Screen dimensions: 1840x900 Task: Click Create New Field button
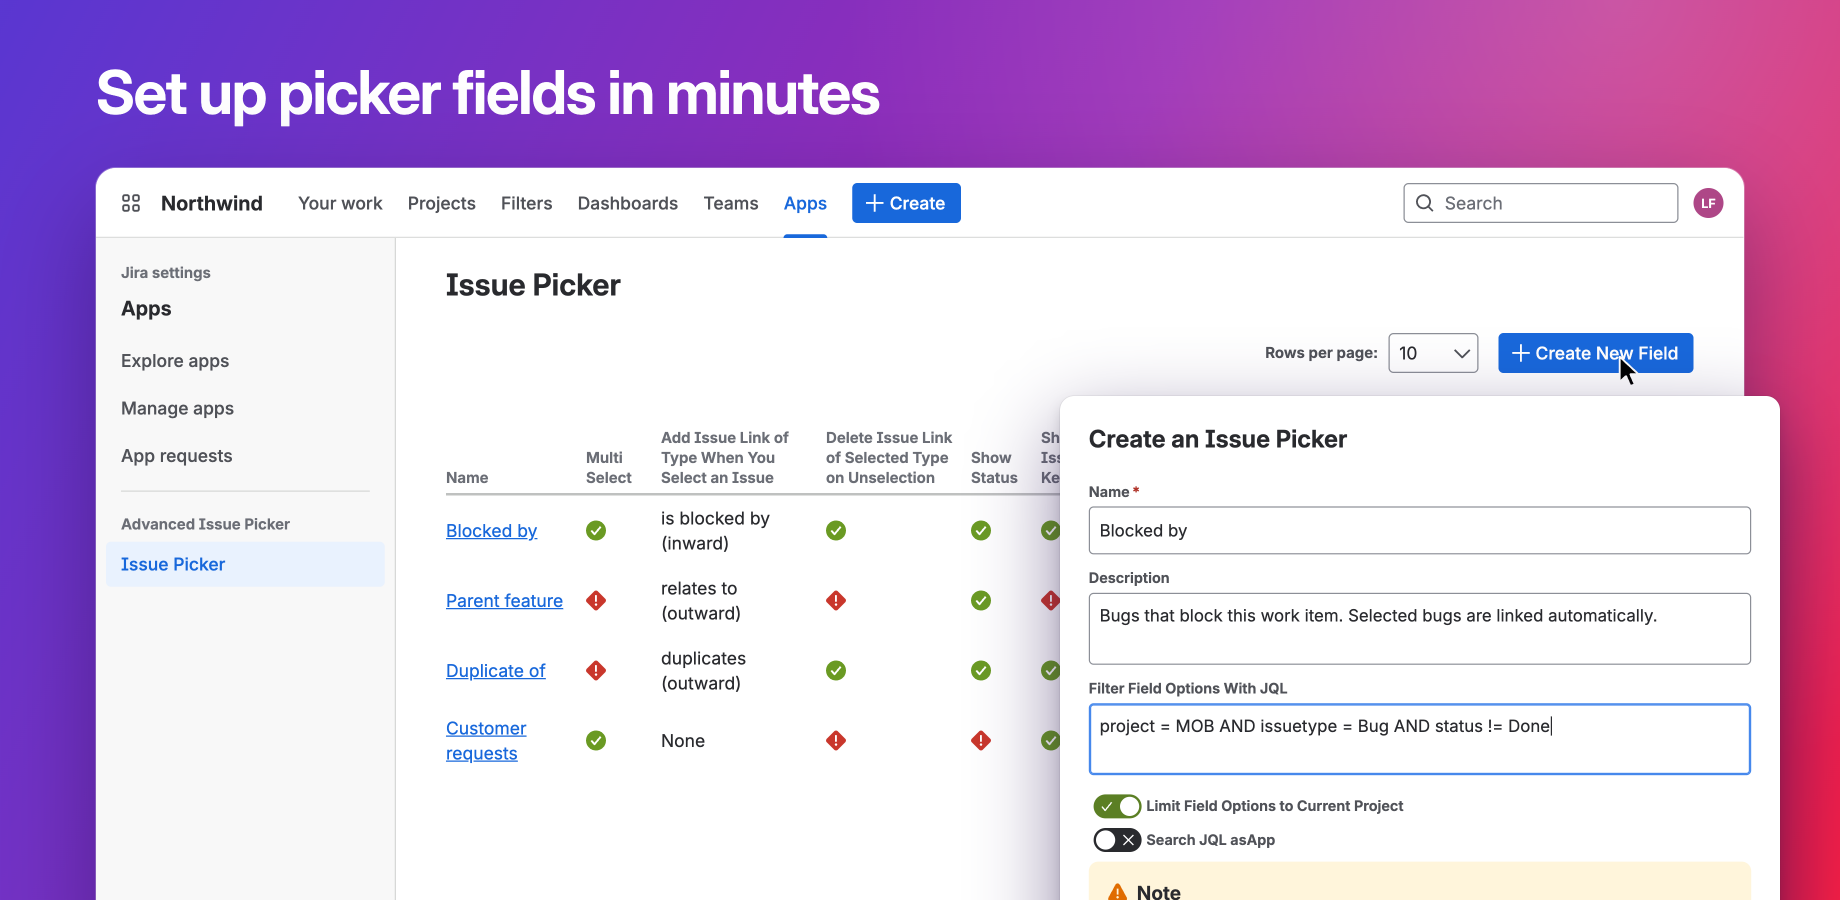[x=1595, y=353]
